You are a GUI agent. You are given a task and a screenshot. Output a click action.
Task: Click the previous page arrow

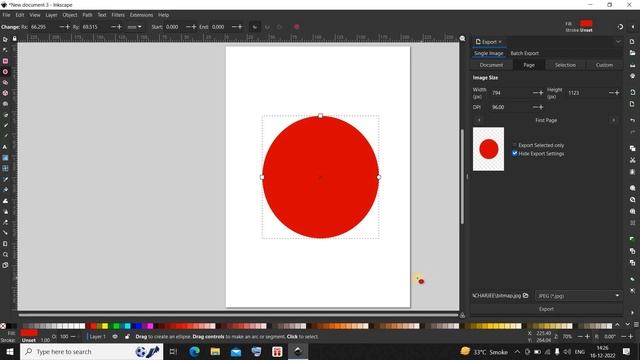pyautogui.click(x=479, y=120)
